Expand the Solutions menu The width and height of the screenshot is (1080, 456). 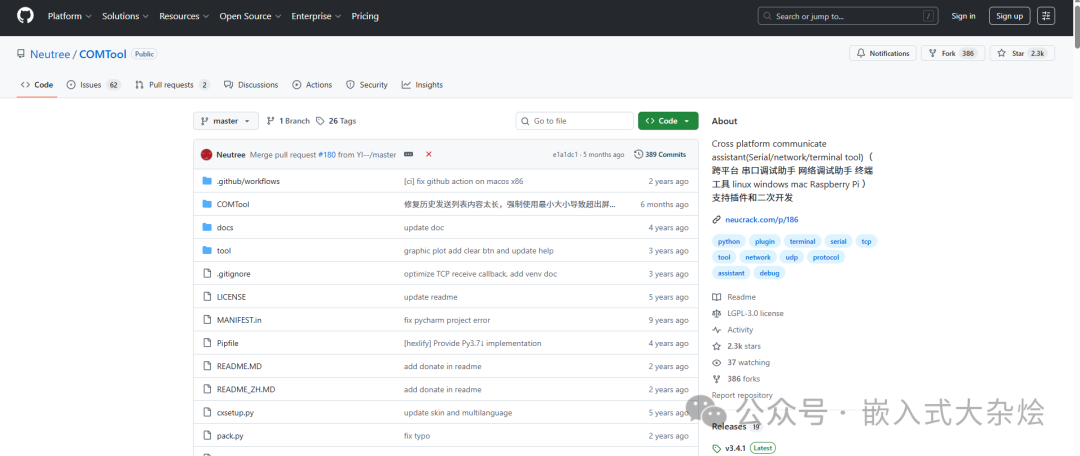125,16
